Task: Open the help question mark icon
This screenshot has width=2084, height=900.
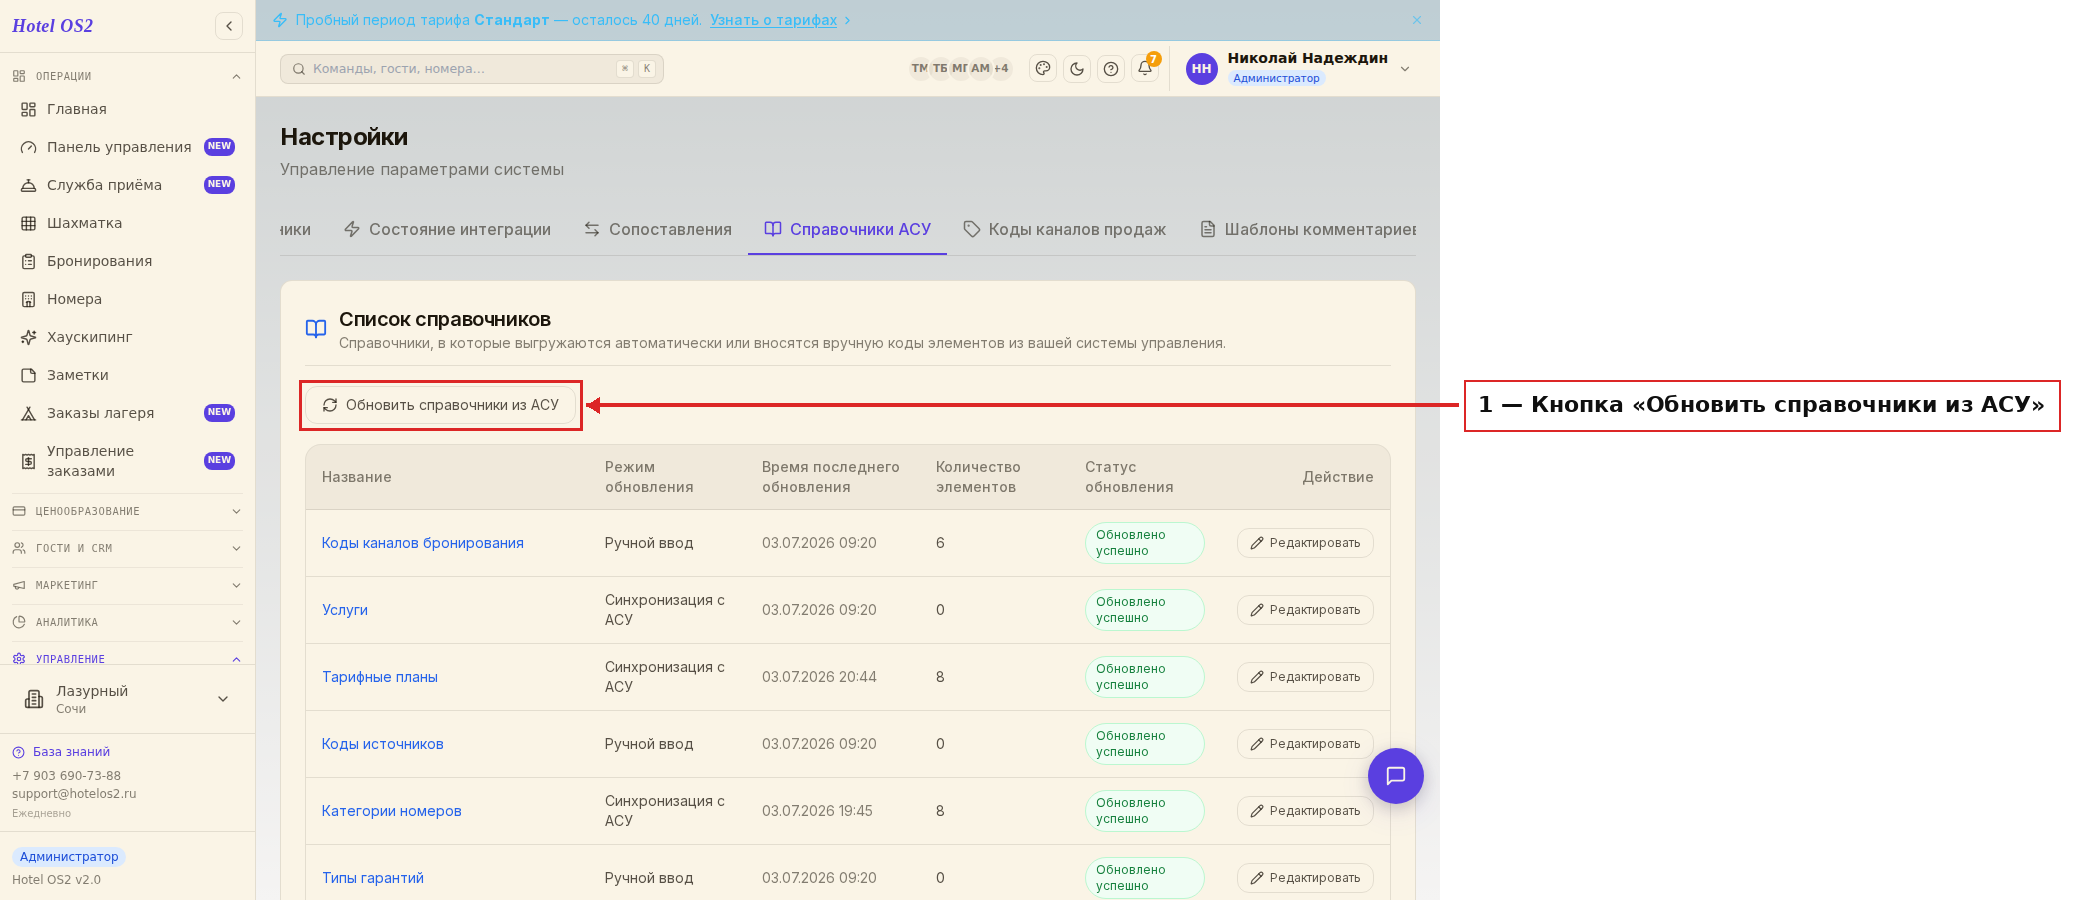Action: [x=1111, y=68]
